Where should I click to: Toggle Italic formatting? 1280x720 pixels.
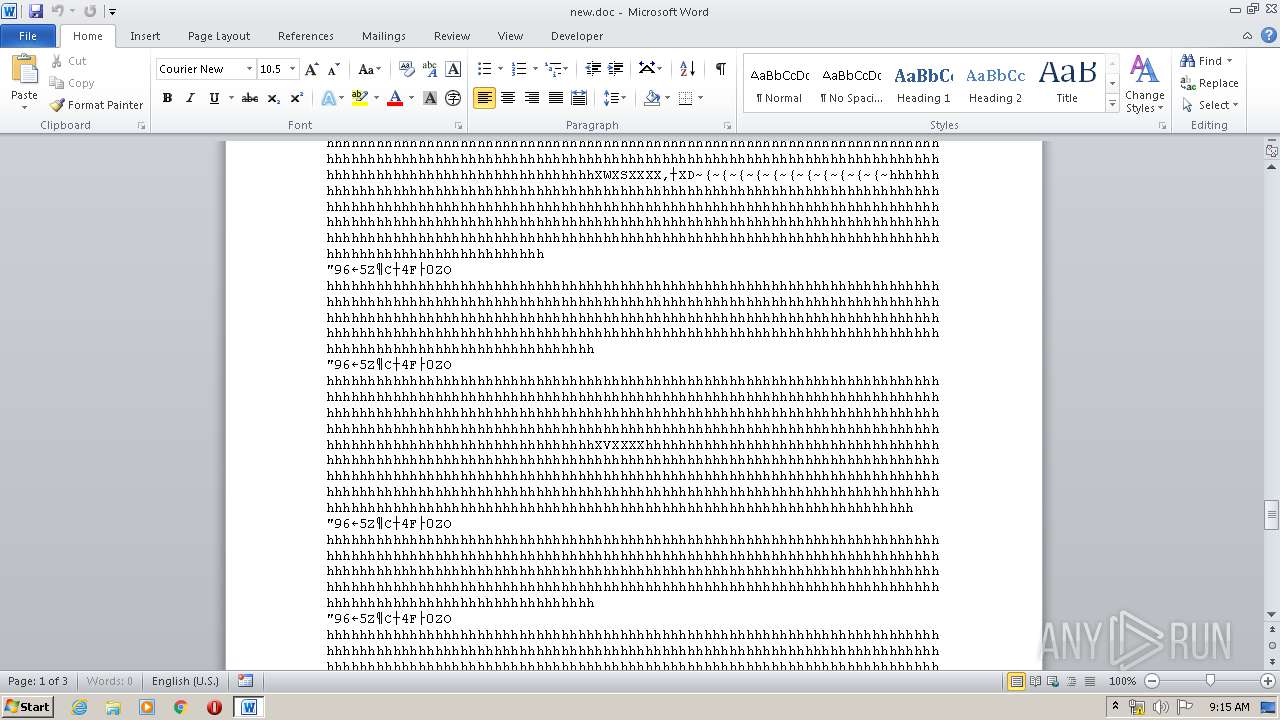(x=190, y=98)
